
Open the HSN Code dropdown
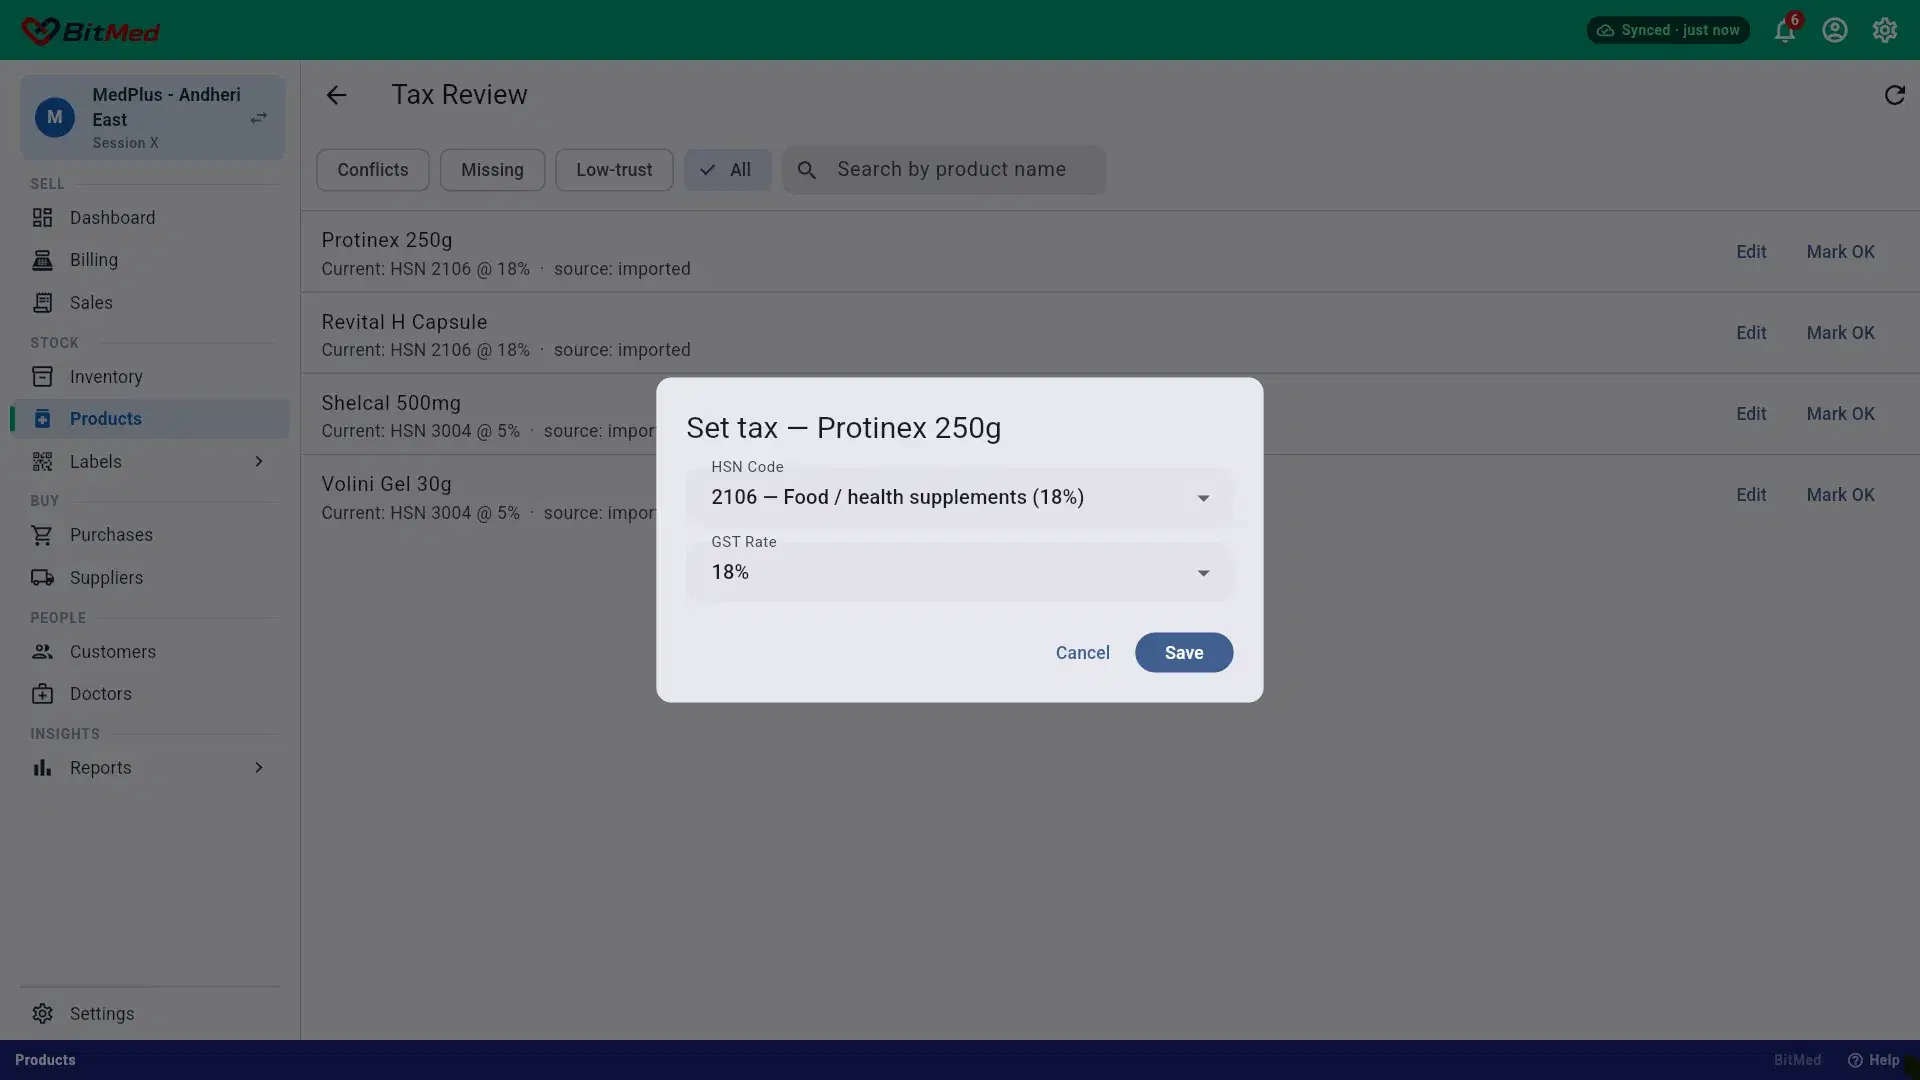point(959,498)
